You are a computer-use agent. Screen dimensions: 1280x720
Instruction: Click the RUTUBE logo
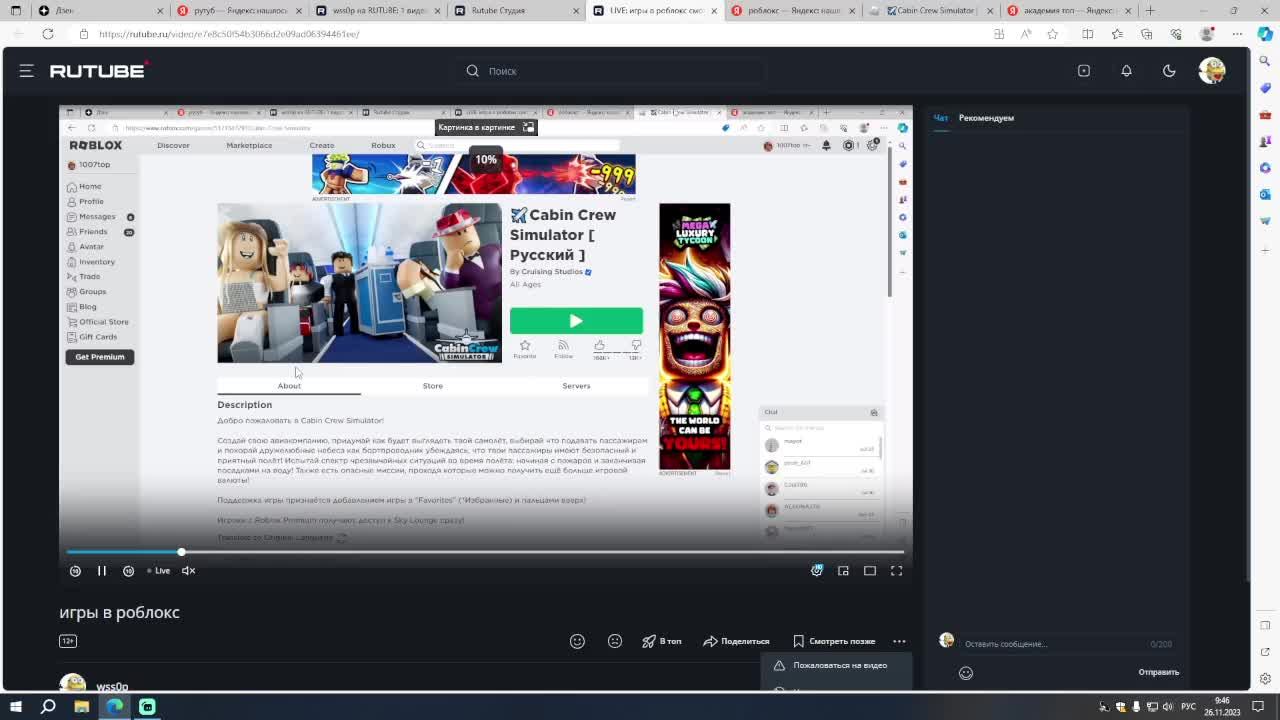(x=99, y=71)
